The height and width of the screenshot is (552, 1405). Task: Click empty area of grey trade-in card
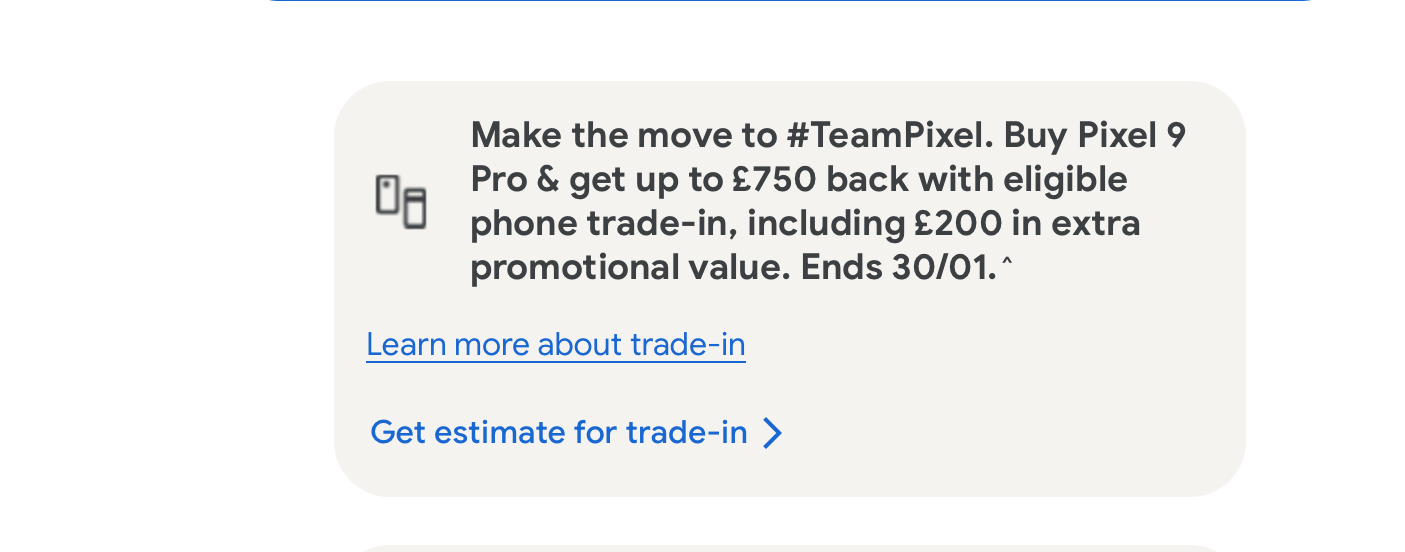(1000, 400)
